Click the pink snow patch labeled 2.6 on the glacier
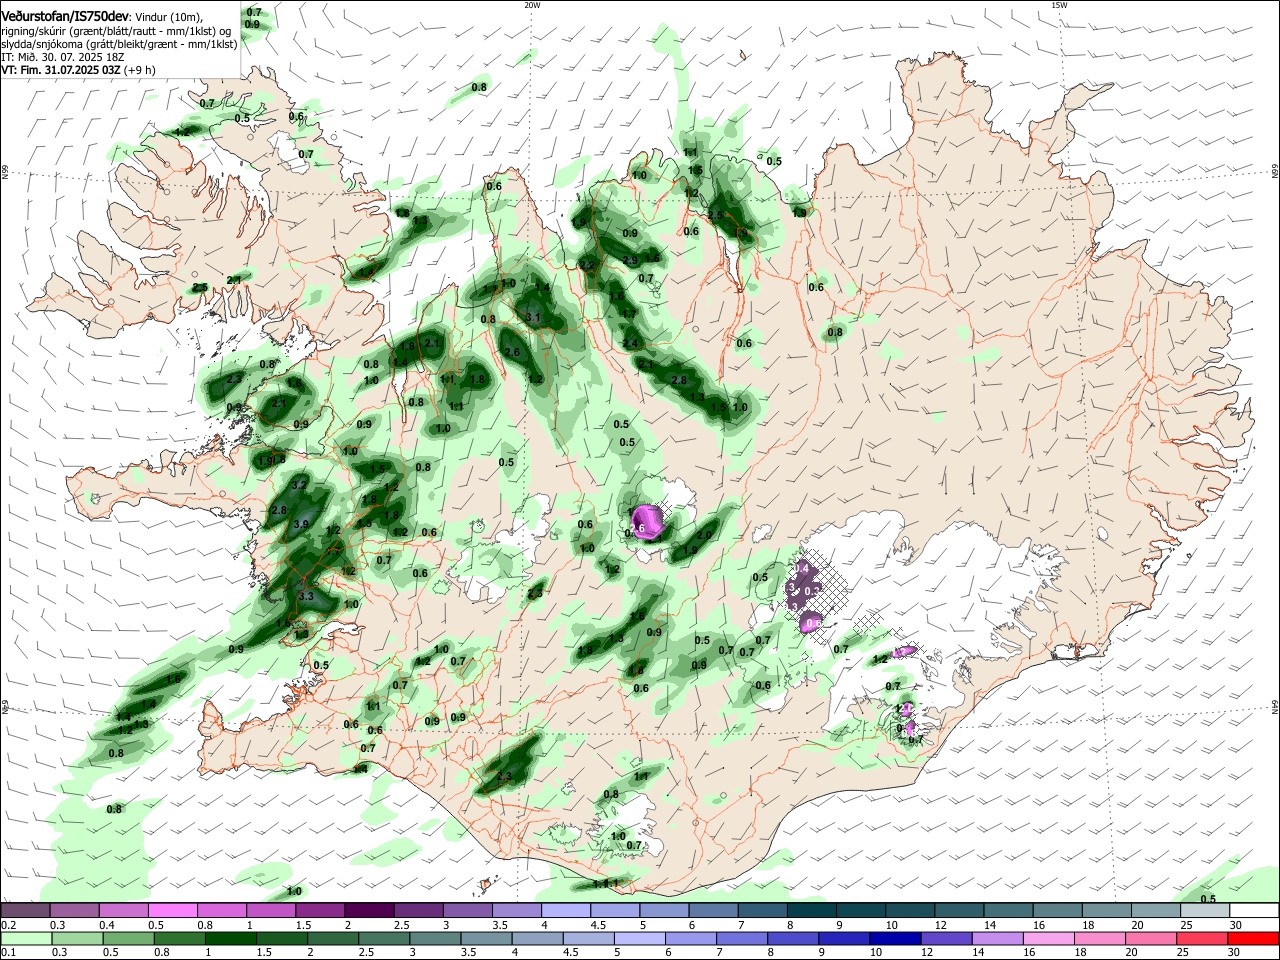This screenshot has width=1280, height=960. point(647,522)
